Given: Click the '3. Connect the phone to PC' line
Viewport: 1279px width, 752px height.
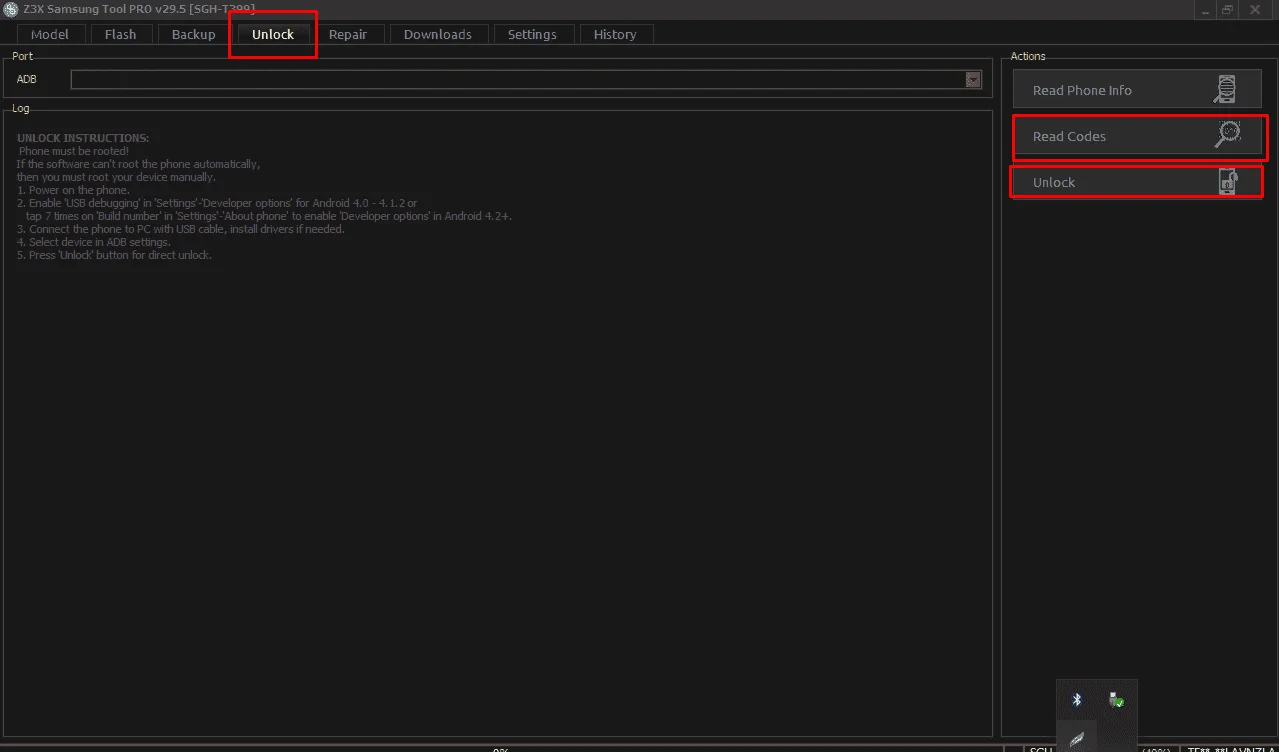Looking at the screenshot, I should 180,229.
